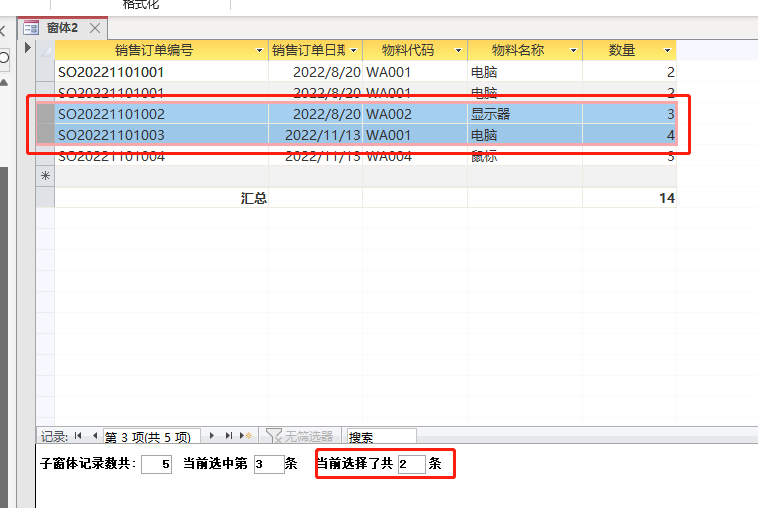The image size is (758, 508).
Task: Go to last record navigation button
Action: pos(229,436)
